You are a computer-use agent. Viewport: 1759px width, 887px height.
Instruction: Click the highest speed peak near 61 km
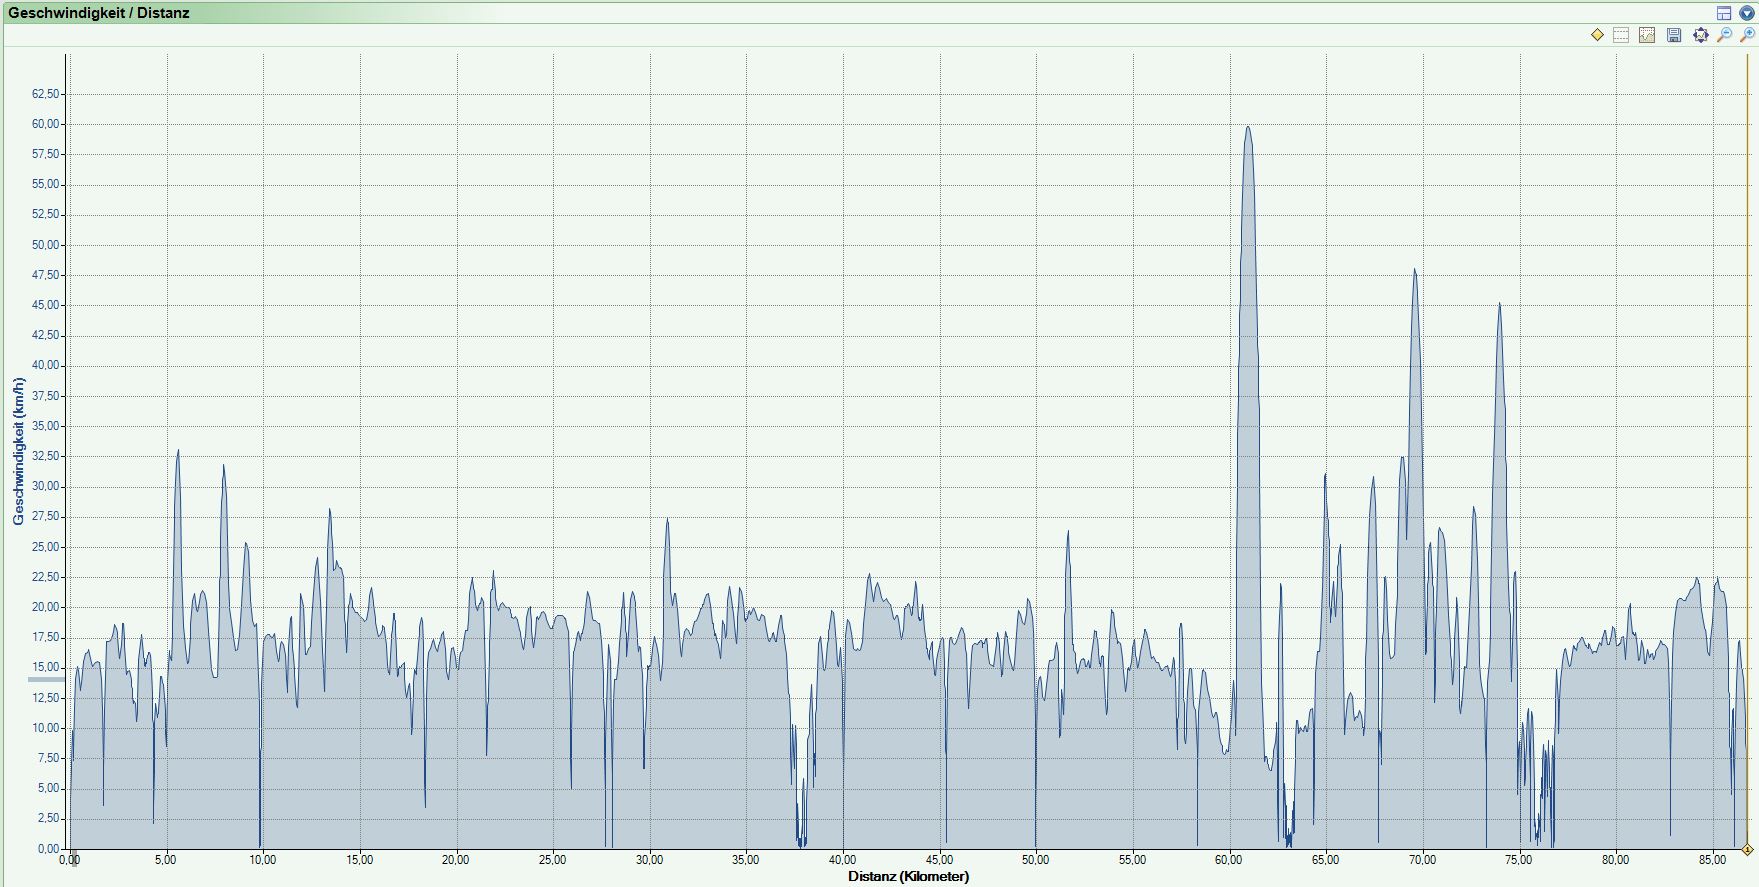click(x=1247, y=128)
